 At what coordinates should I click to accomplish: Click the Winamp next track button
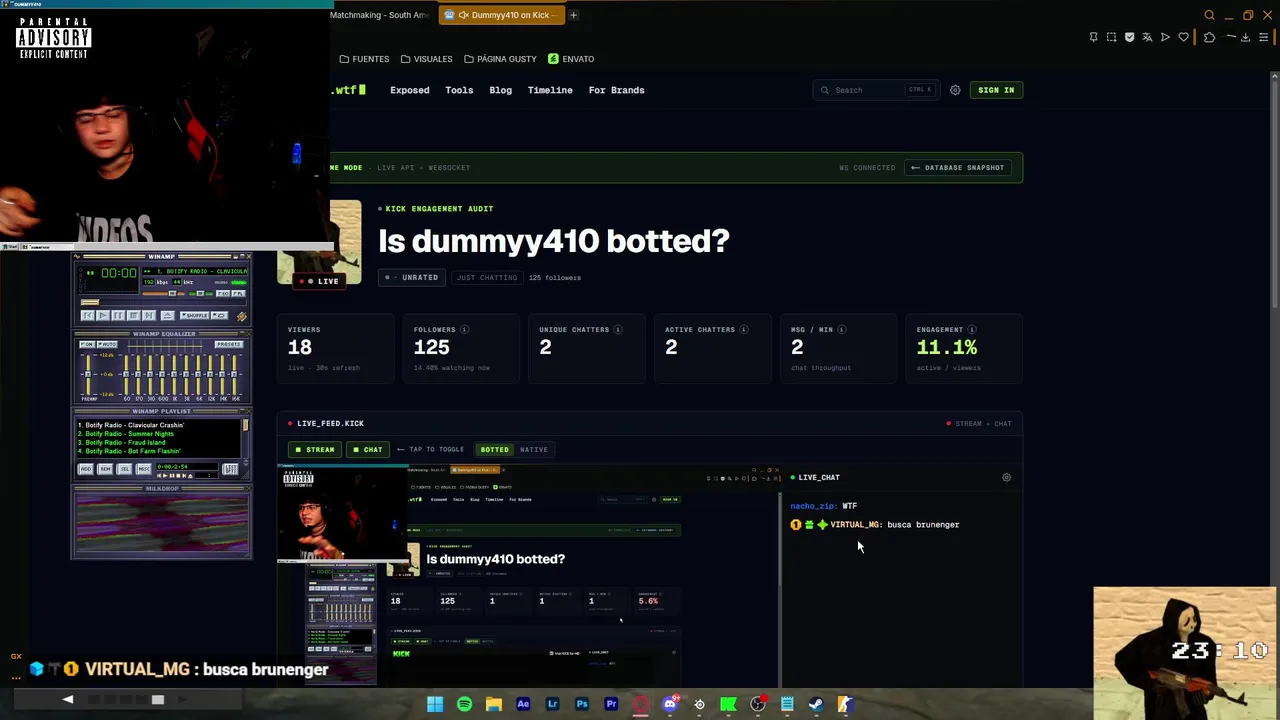pyautogui.click(x=149, y=315)
